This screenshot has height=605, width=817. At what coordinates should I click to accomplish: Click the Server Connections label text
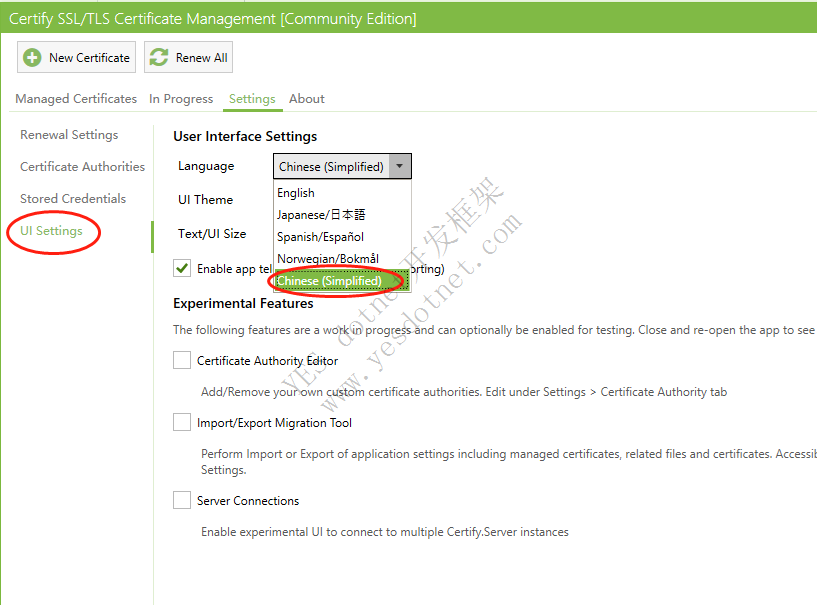(x=248, y=501)
